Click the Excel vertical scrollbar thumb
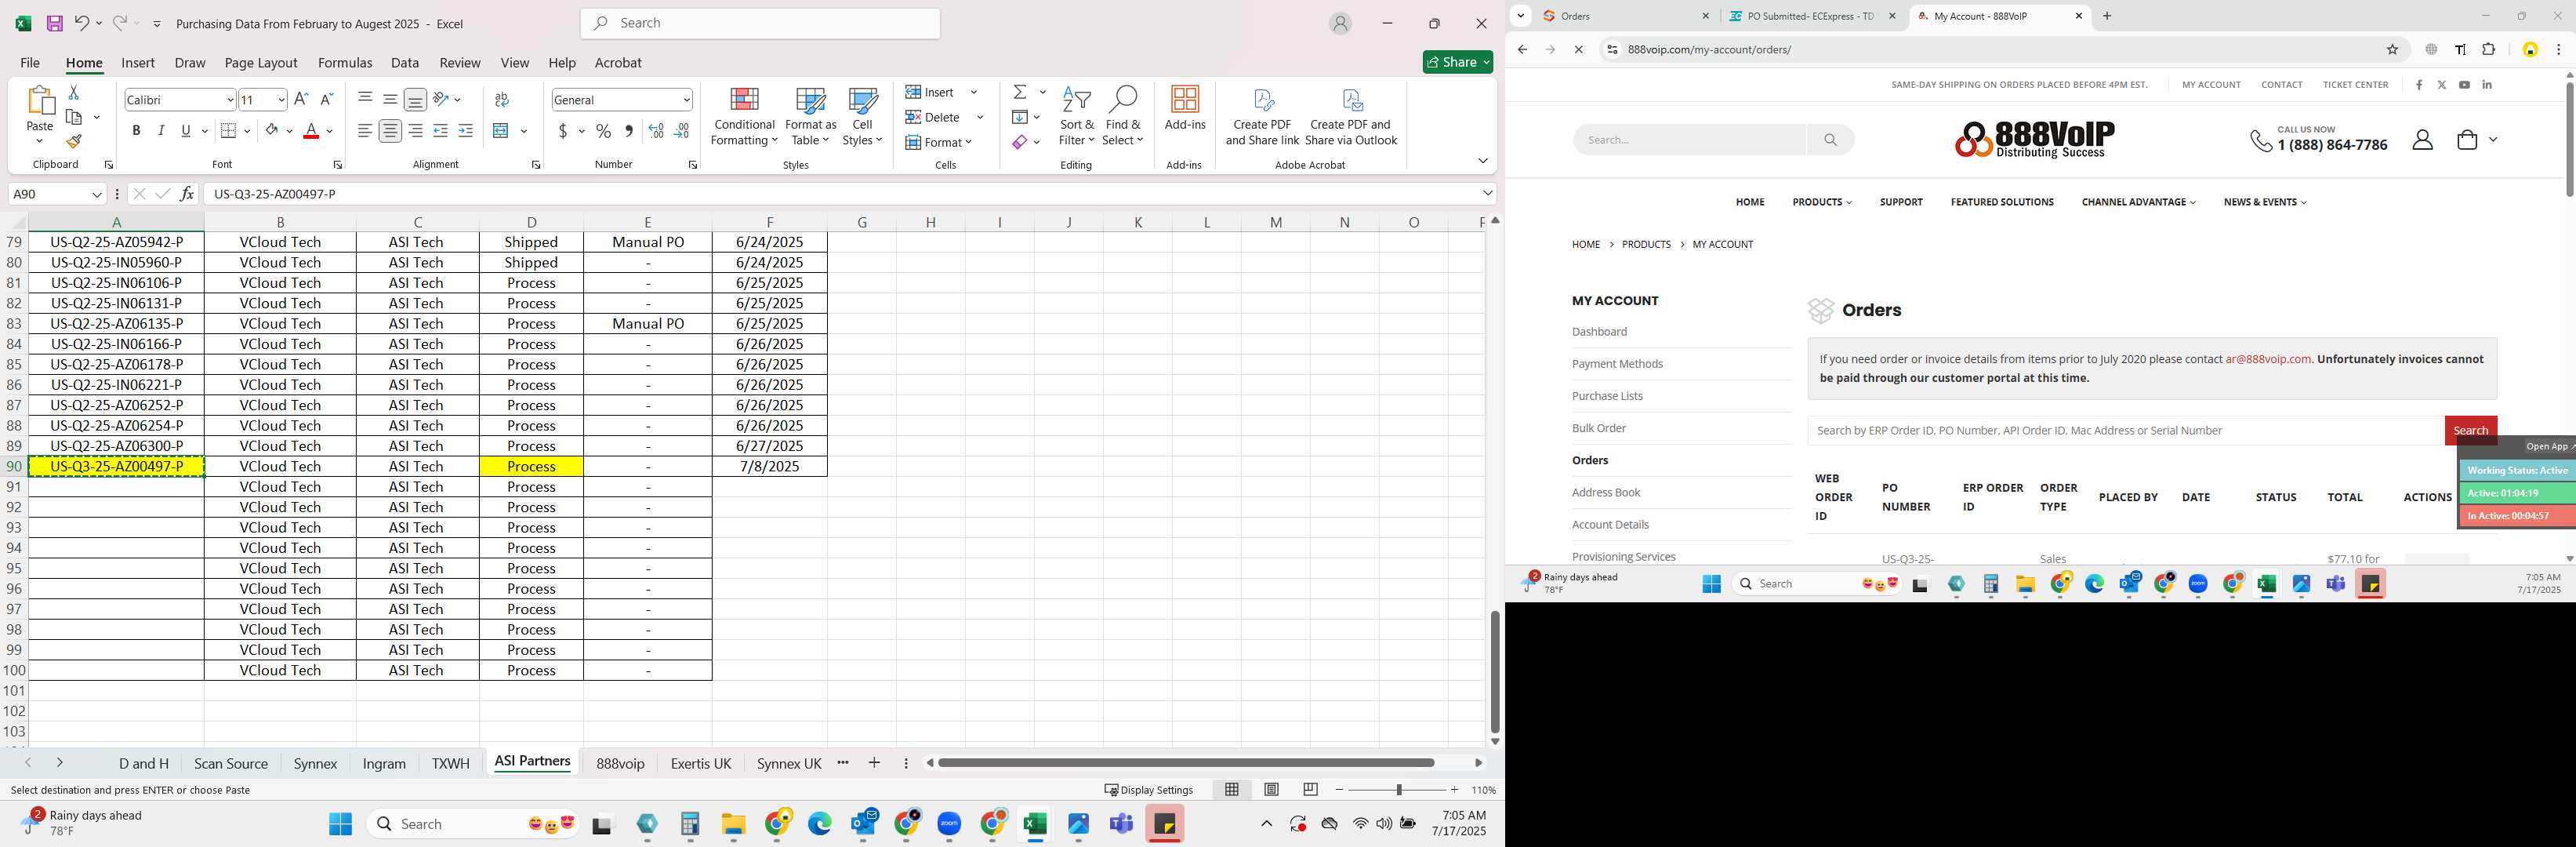 click(1494, 671)
